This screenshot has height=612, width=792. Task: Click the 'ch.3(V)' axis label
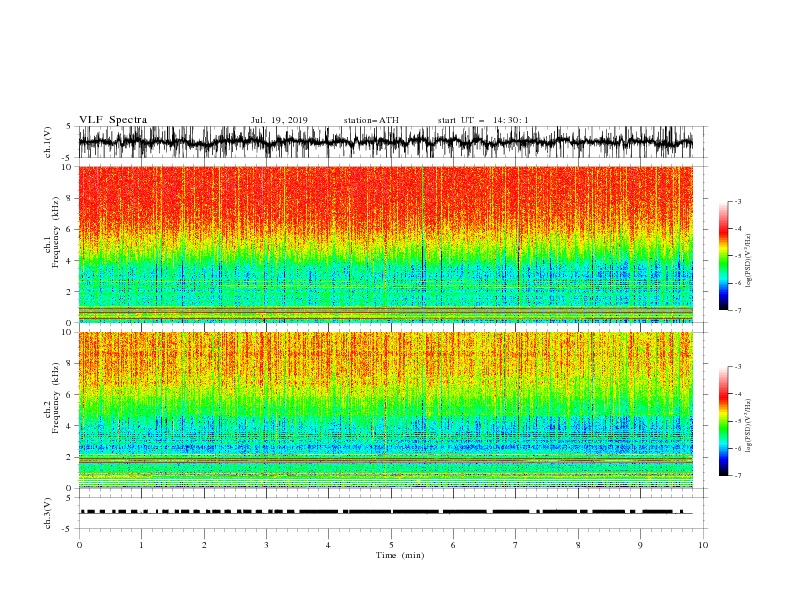48,513
